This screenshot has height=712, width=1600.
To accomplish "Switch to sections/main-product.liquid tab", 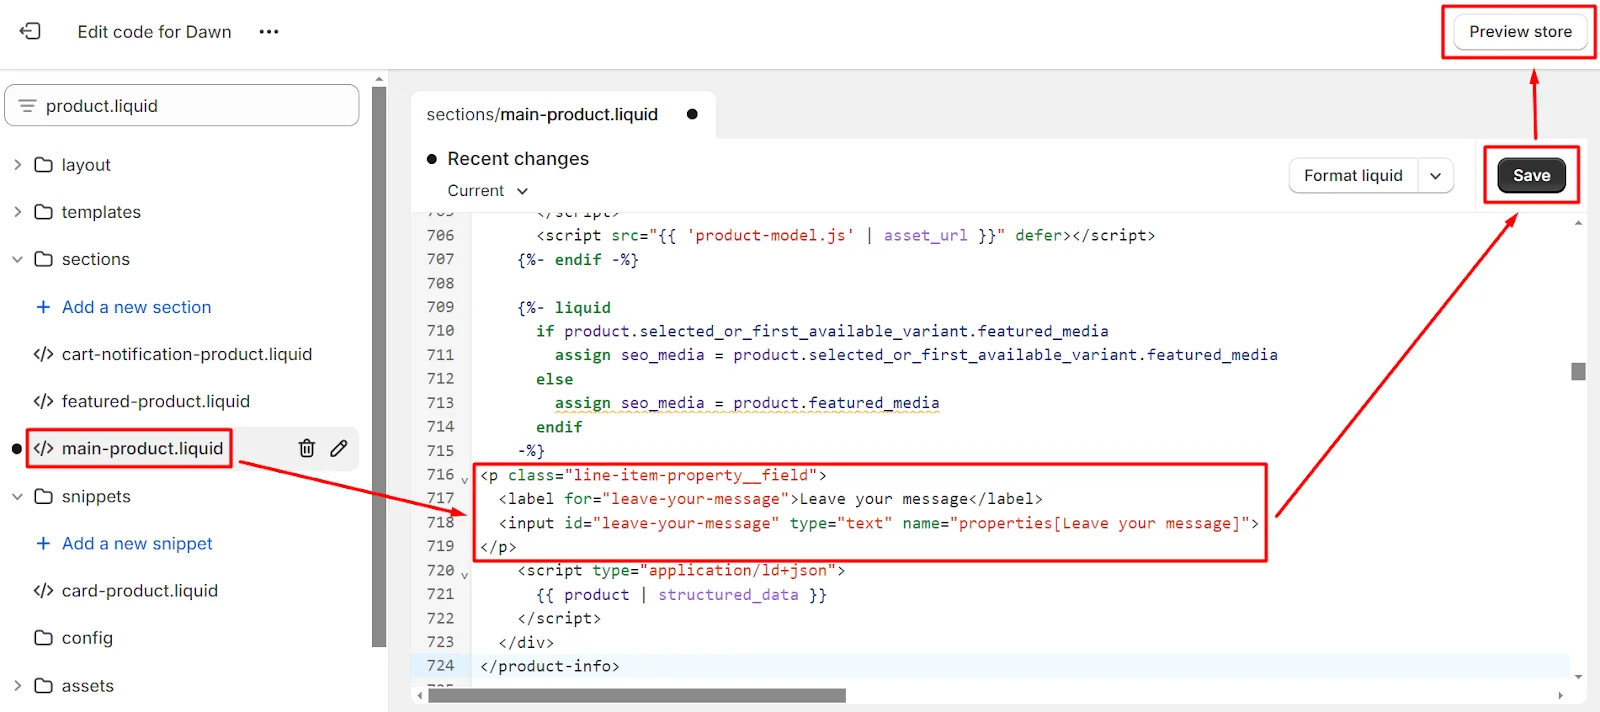I will click(x=542, y=114).
